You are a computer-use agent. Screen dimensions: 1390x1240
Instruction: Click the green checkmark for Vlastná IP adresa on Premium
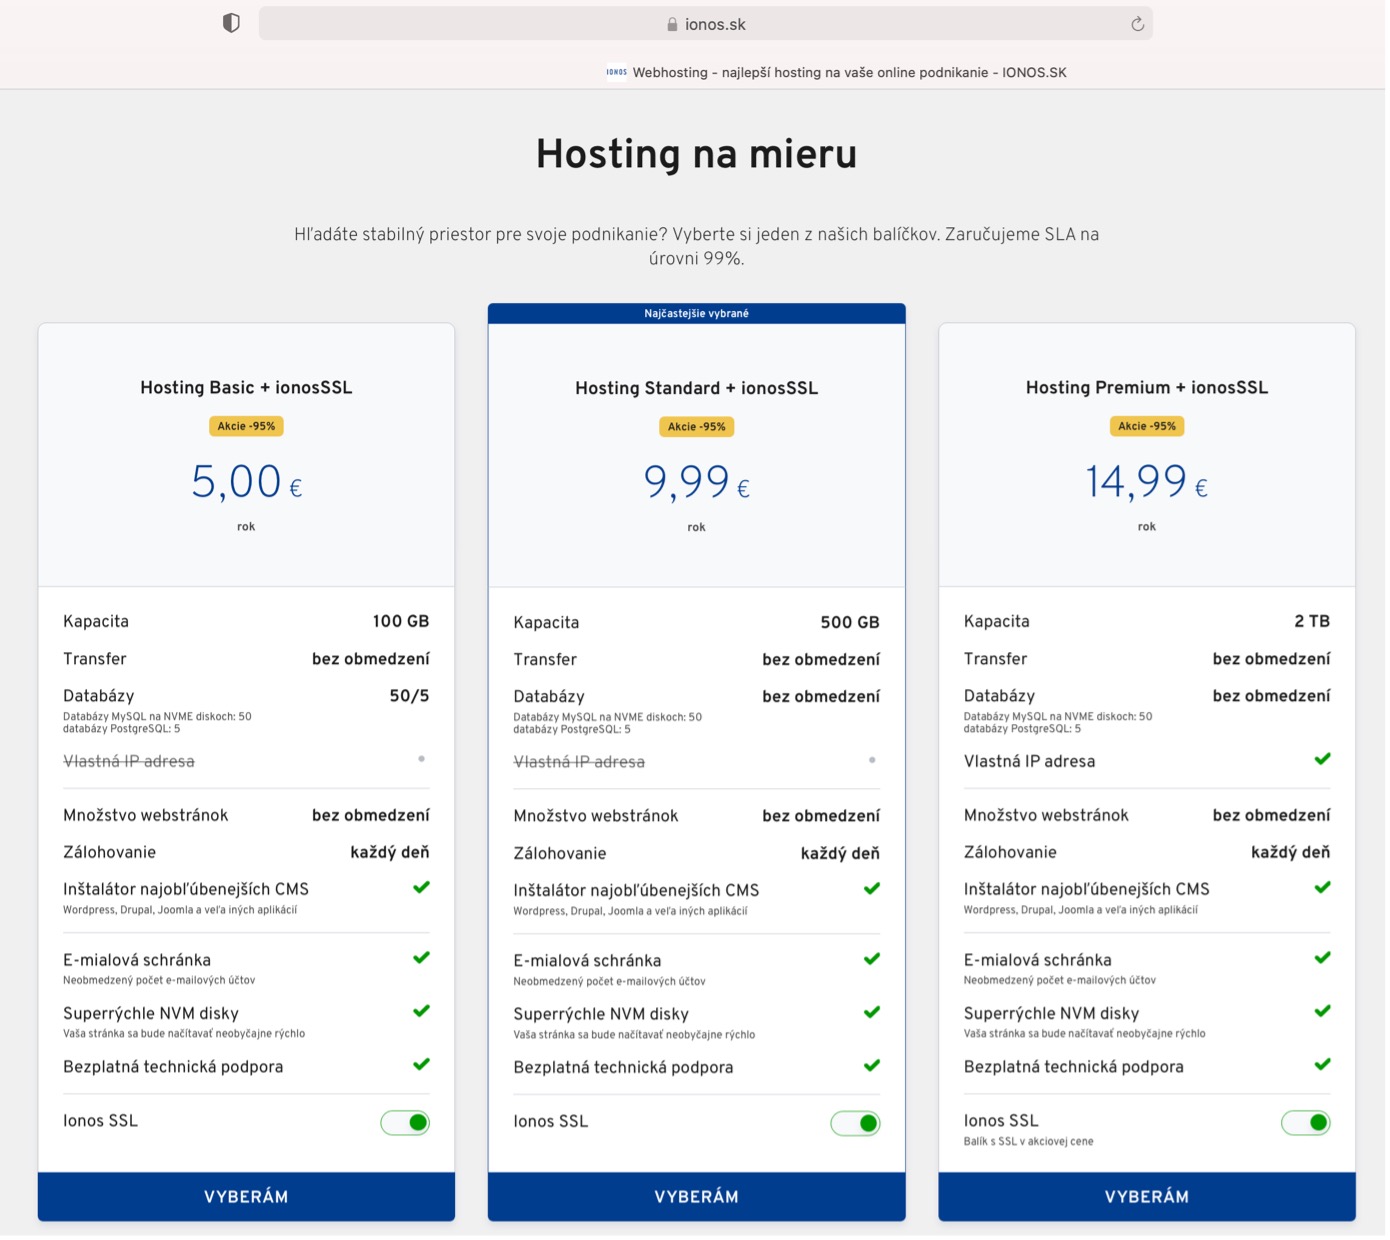(x=1322, y=760)
